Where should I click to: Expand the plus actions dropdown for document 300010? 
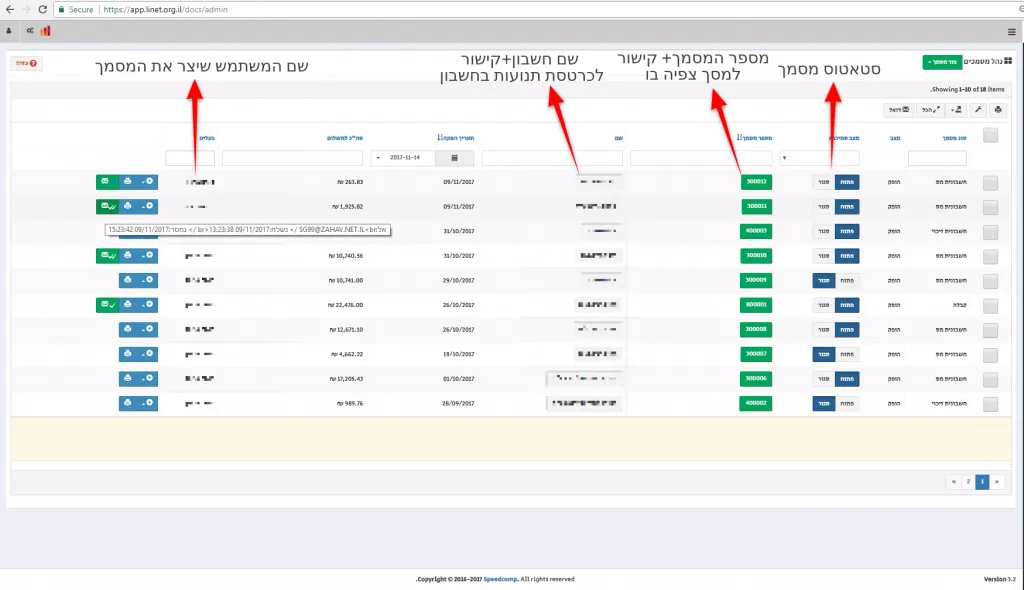point(148,255)
